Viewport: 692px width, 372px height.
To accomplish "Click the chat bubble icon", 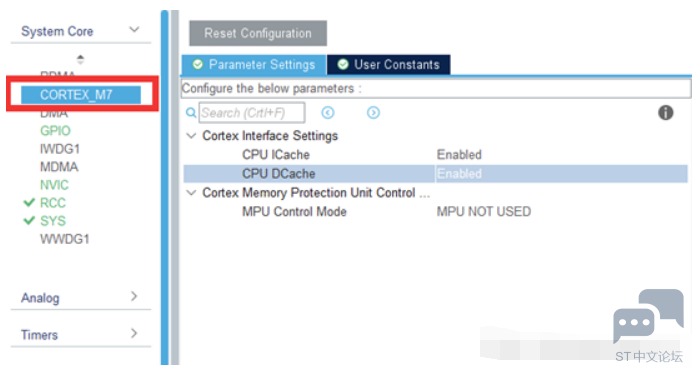I will (x=648, y=316).
